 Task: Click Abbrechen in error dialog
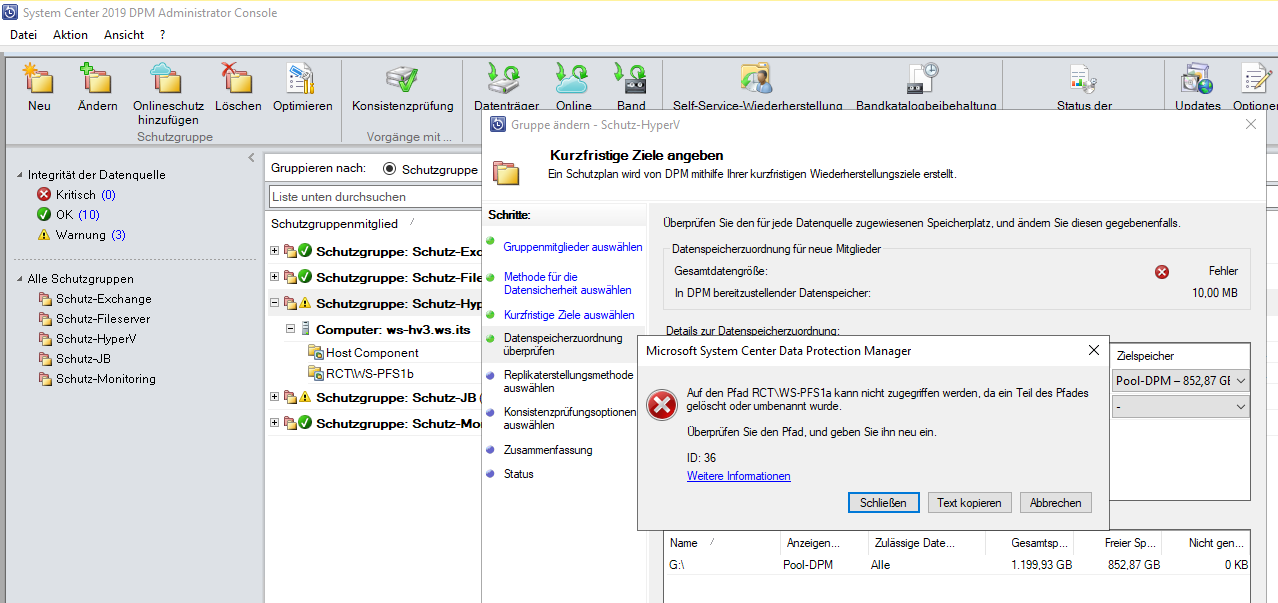click(1056, 503)
